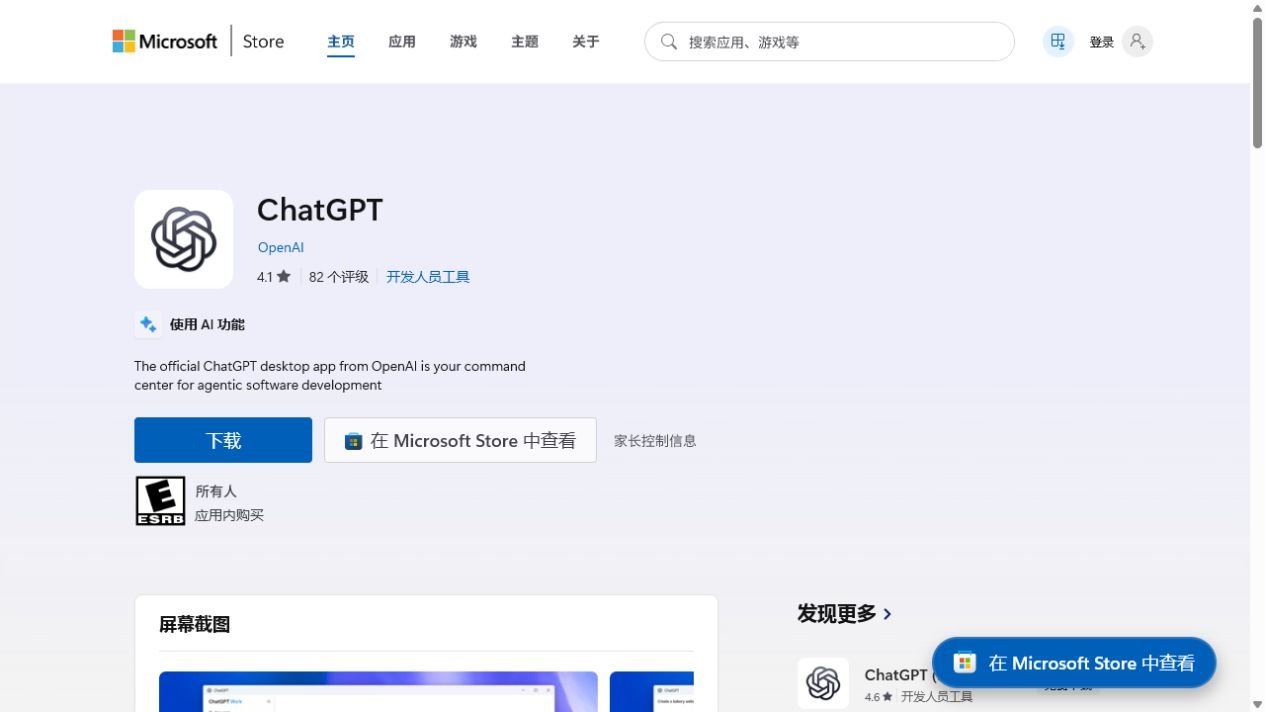Image resolution: width=1265 pixels, height=712 pixels.
Task: Open the Store home link
Action: click(263, 41)
